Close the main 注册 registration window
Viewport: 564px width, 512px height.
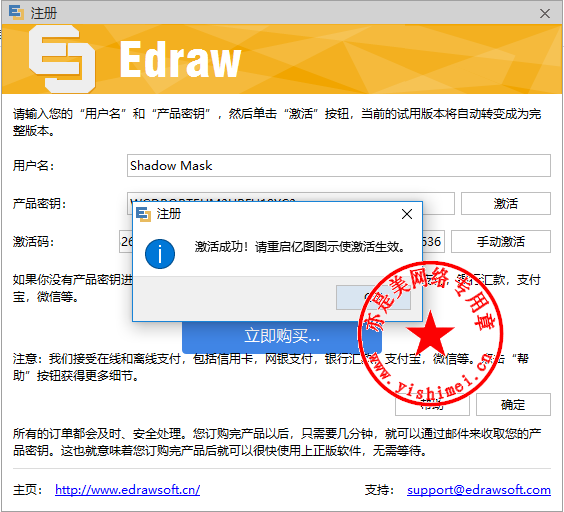coord(545,14)
